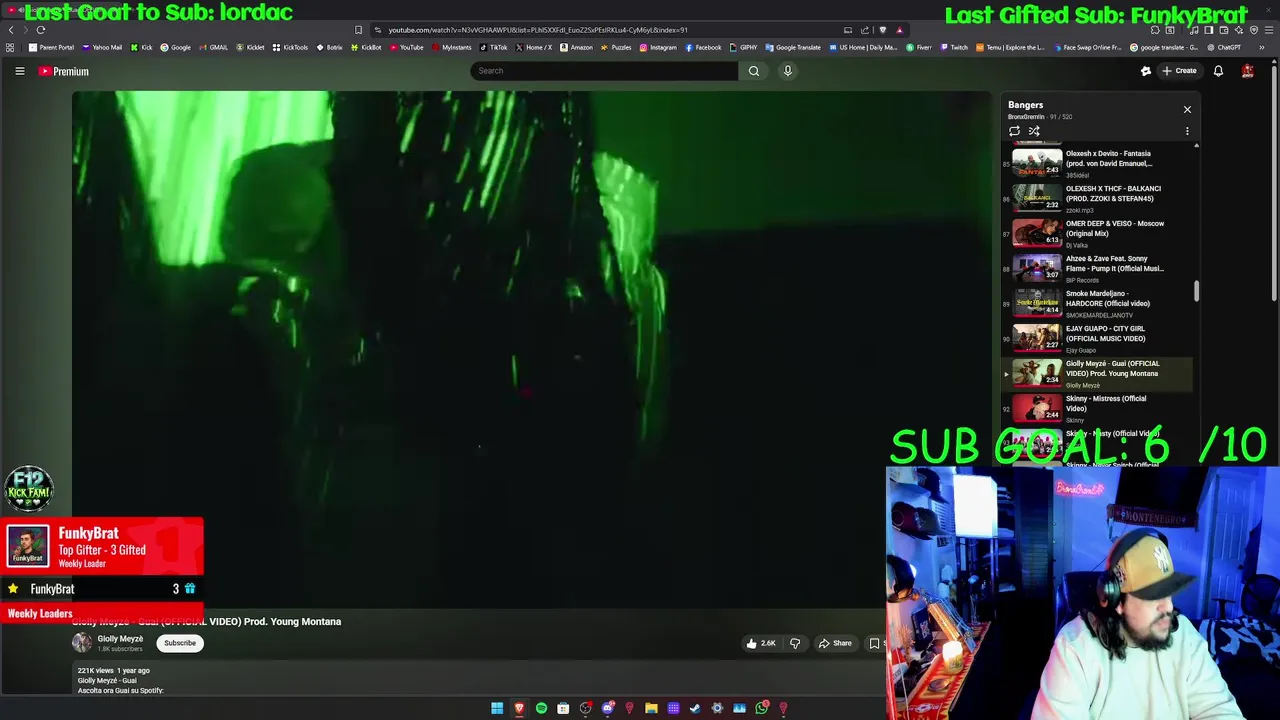The width and height of the screenshot is (1280, 720).
Task: Open WhatsApp from taskbar
Action: [x=762, y=708]
